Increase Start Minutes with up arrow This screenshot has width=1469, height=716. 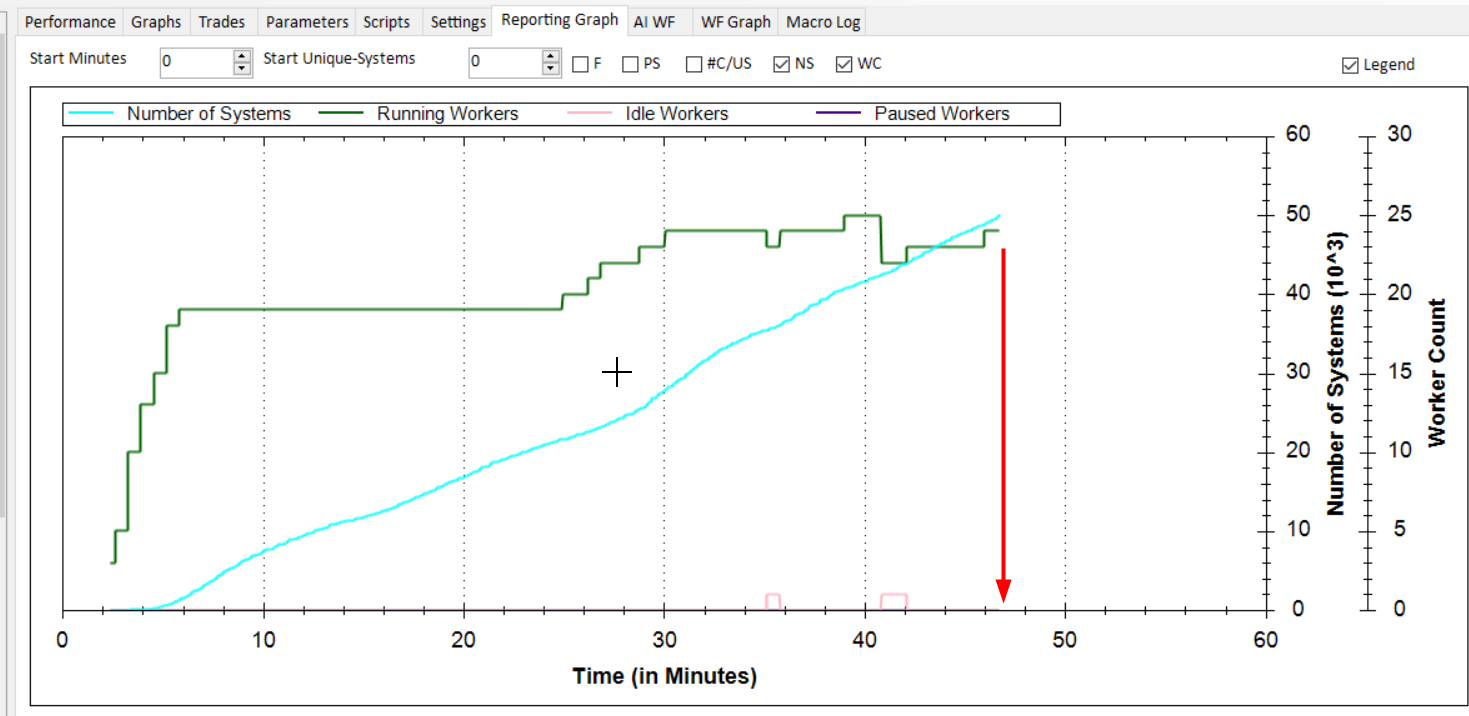click(242, 56)
